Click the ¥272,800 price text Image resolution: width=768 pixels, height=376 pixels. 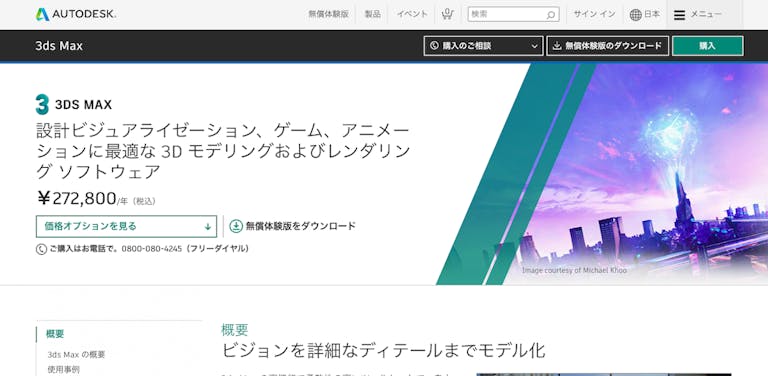(x=76, y=198)
